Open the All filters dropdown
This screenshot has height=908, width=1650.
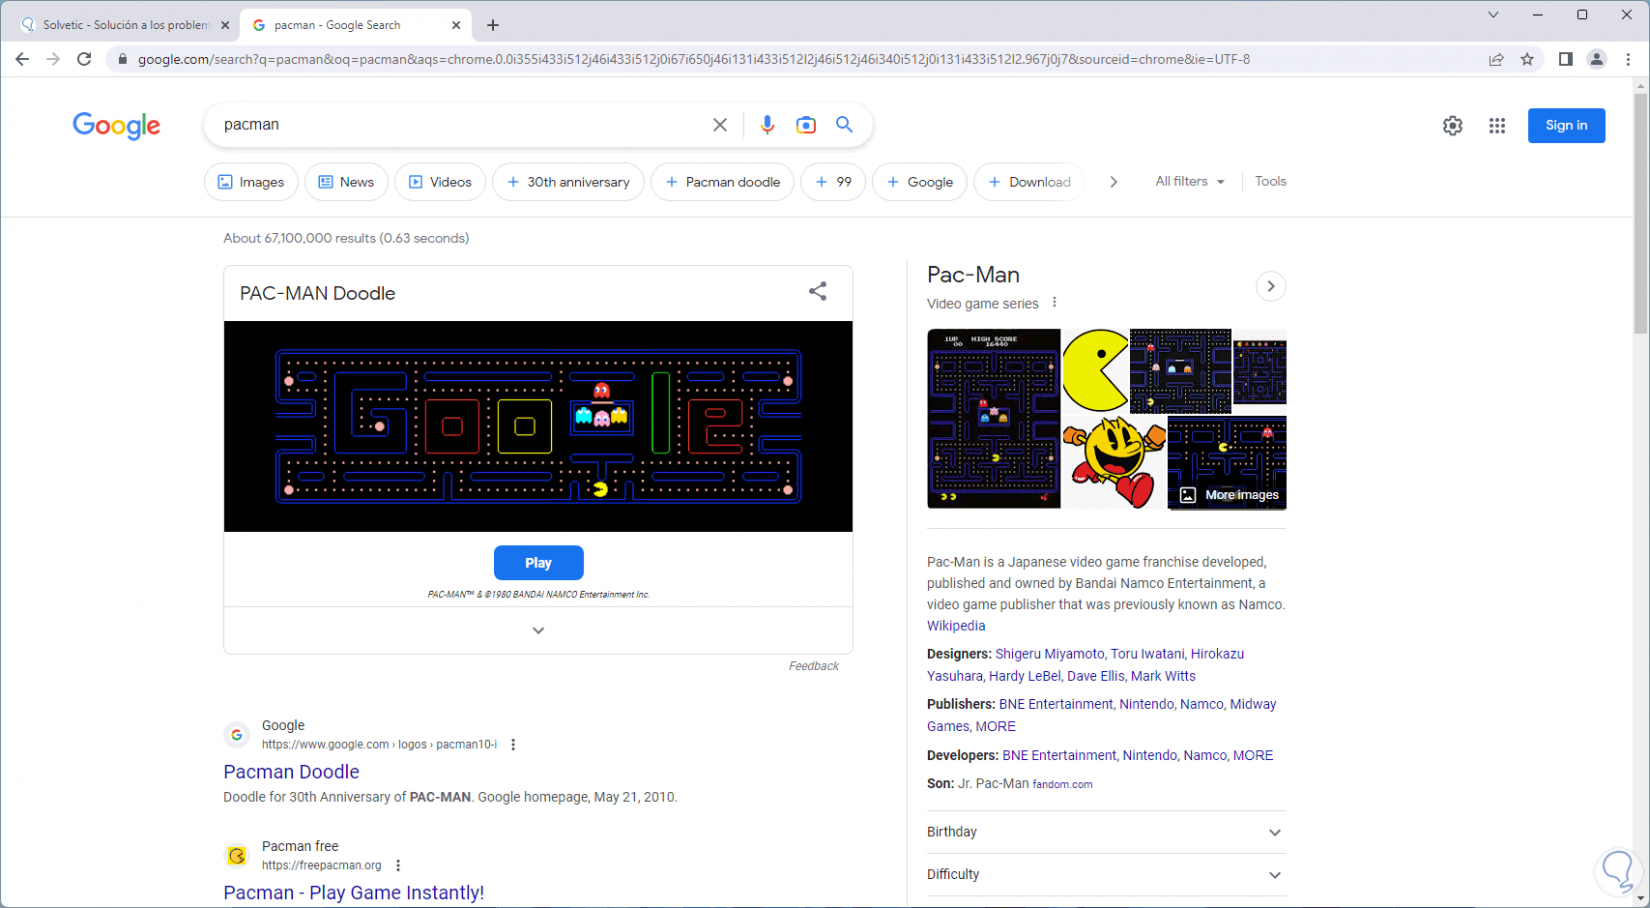coord(1190,182)
